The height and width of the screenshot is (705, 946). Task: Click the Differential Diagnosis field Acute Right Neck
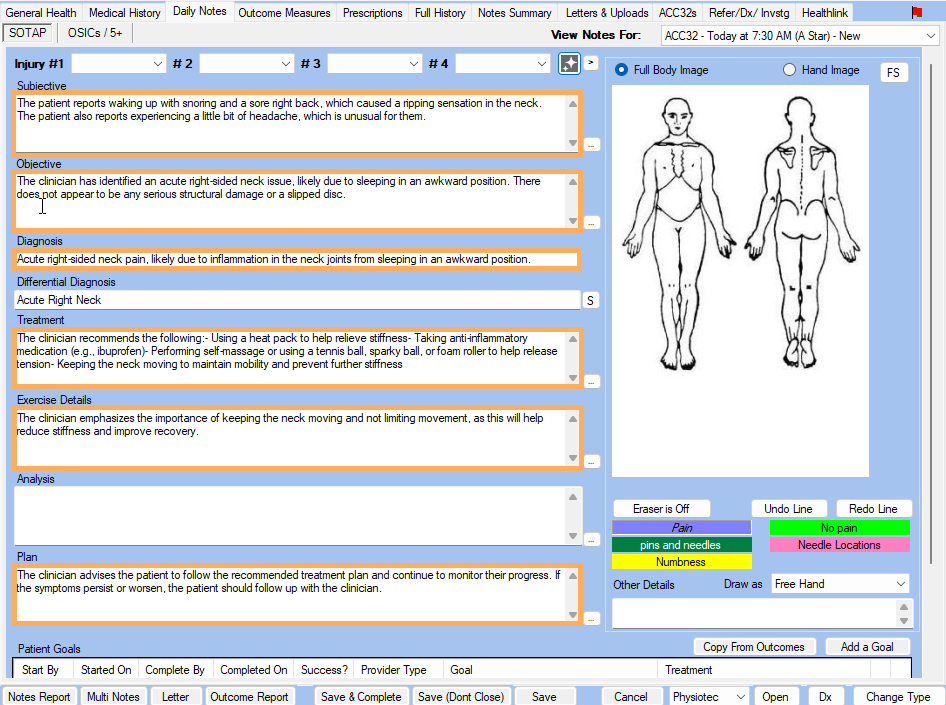point(297,300)
